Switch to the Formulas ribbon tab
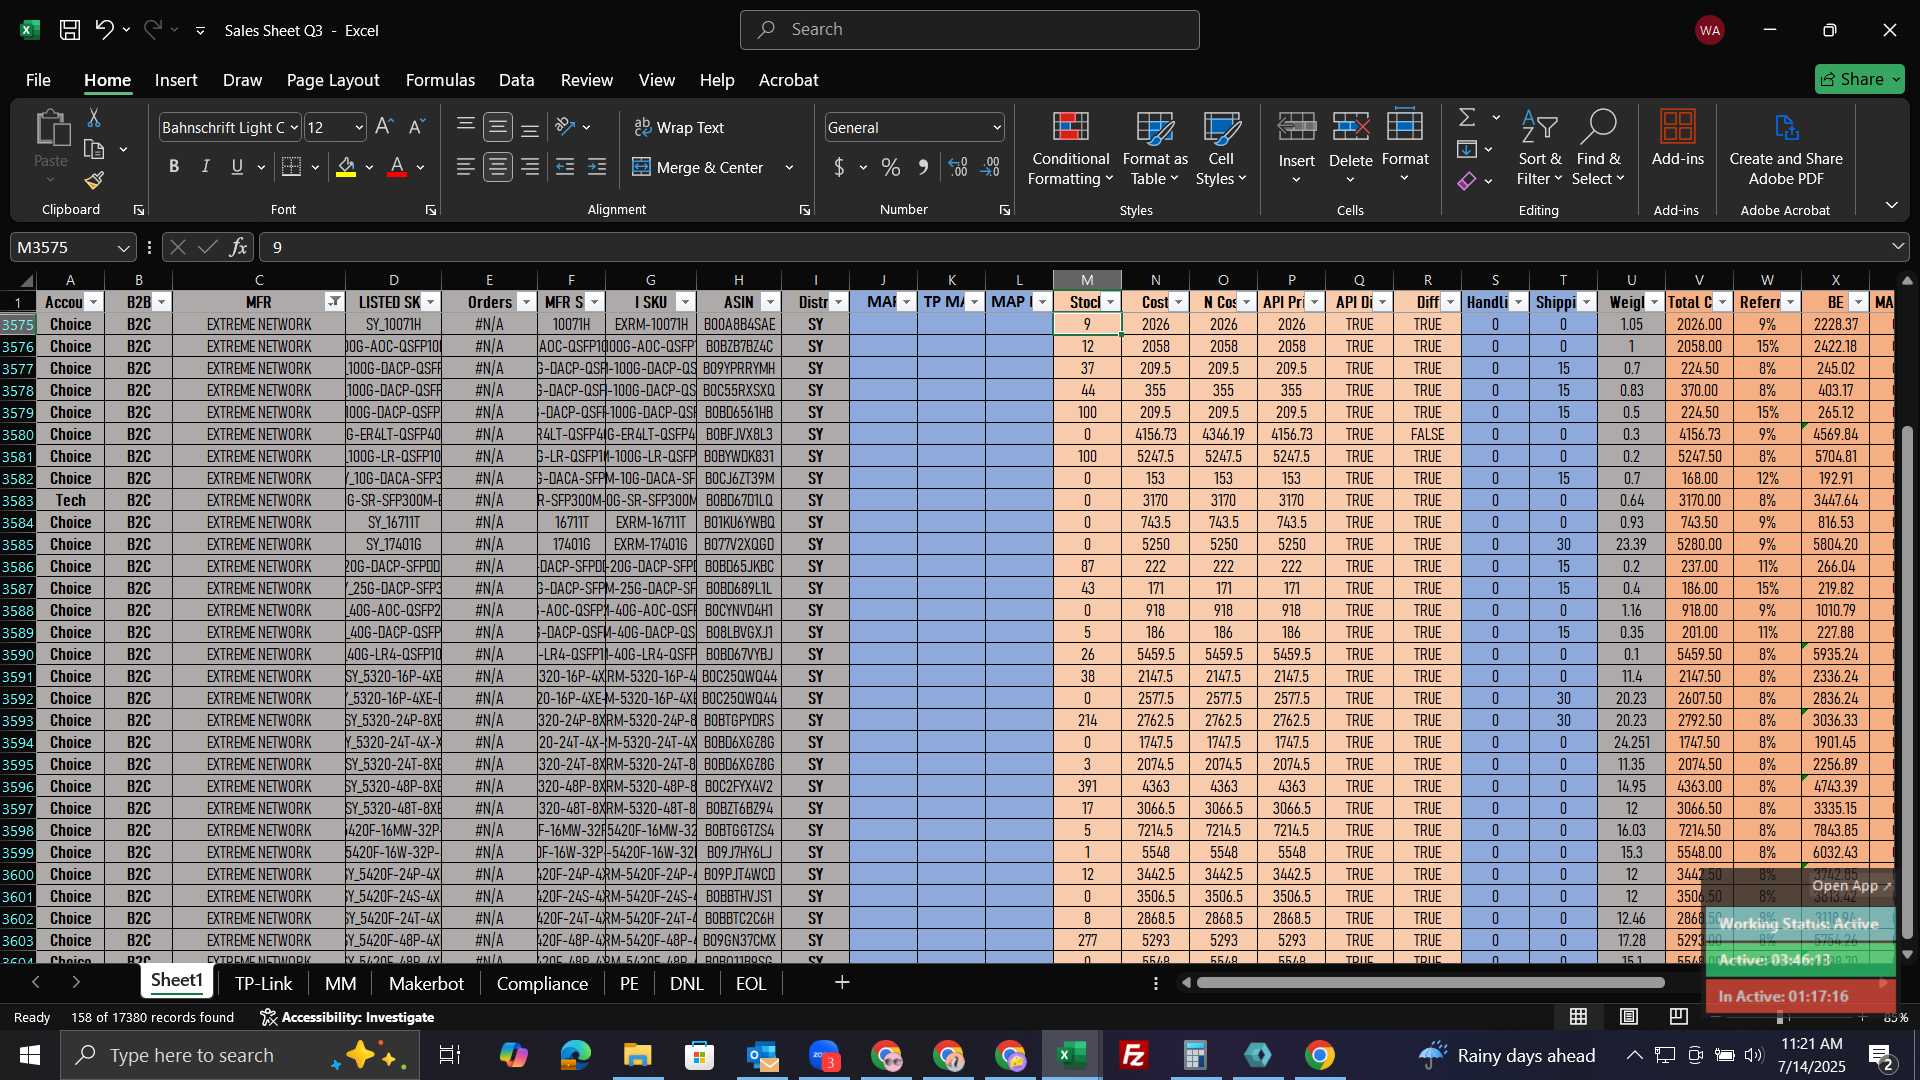Image resolution: width=1920 pixels, height=1080 pixels. pyautogui.click(x=440, y=80)
